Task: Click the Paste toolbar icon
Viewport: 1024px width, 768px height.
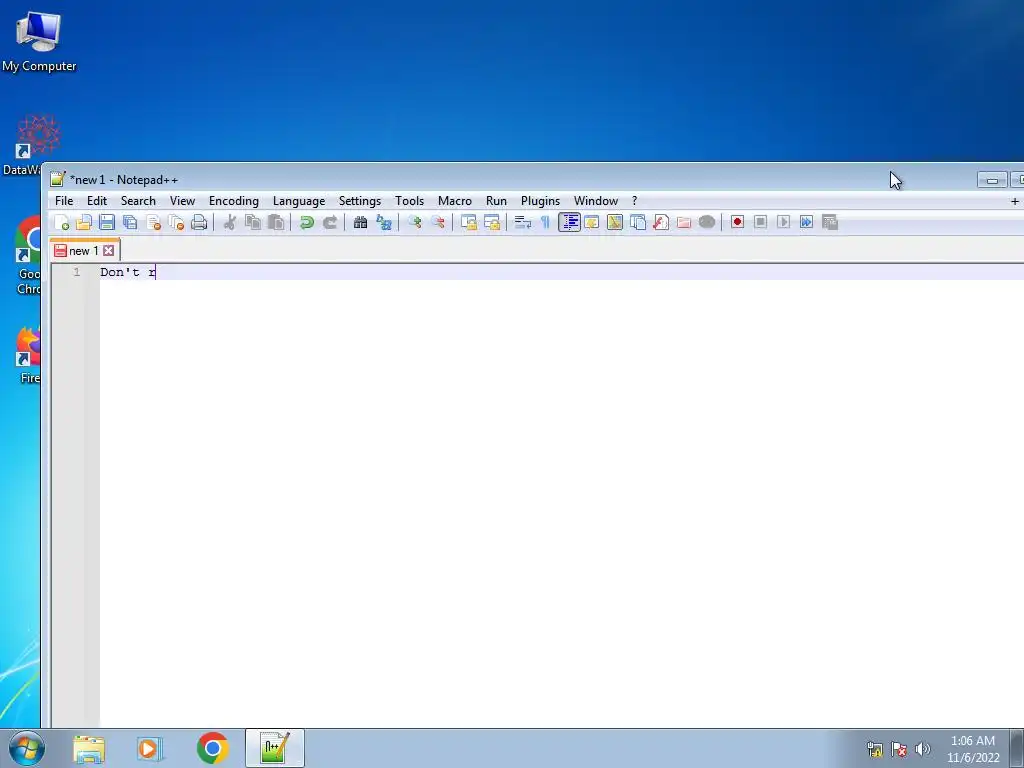Action: coord(276,222)
